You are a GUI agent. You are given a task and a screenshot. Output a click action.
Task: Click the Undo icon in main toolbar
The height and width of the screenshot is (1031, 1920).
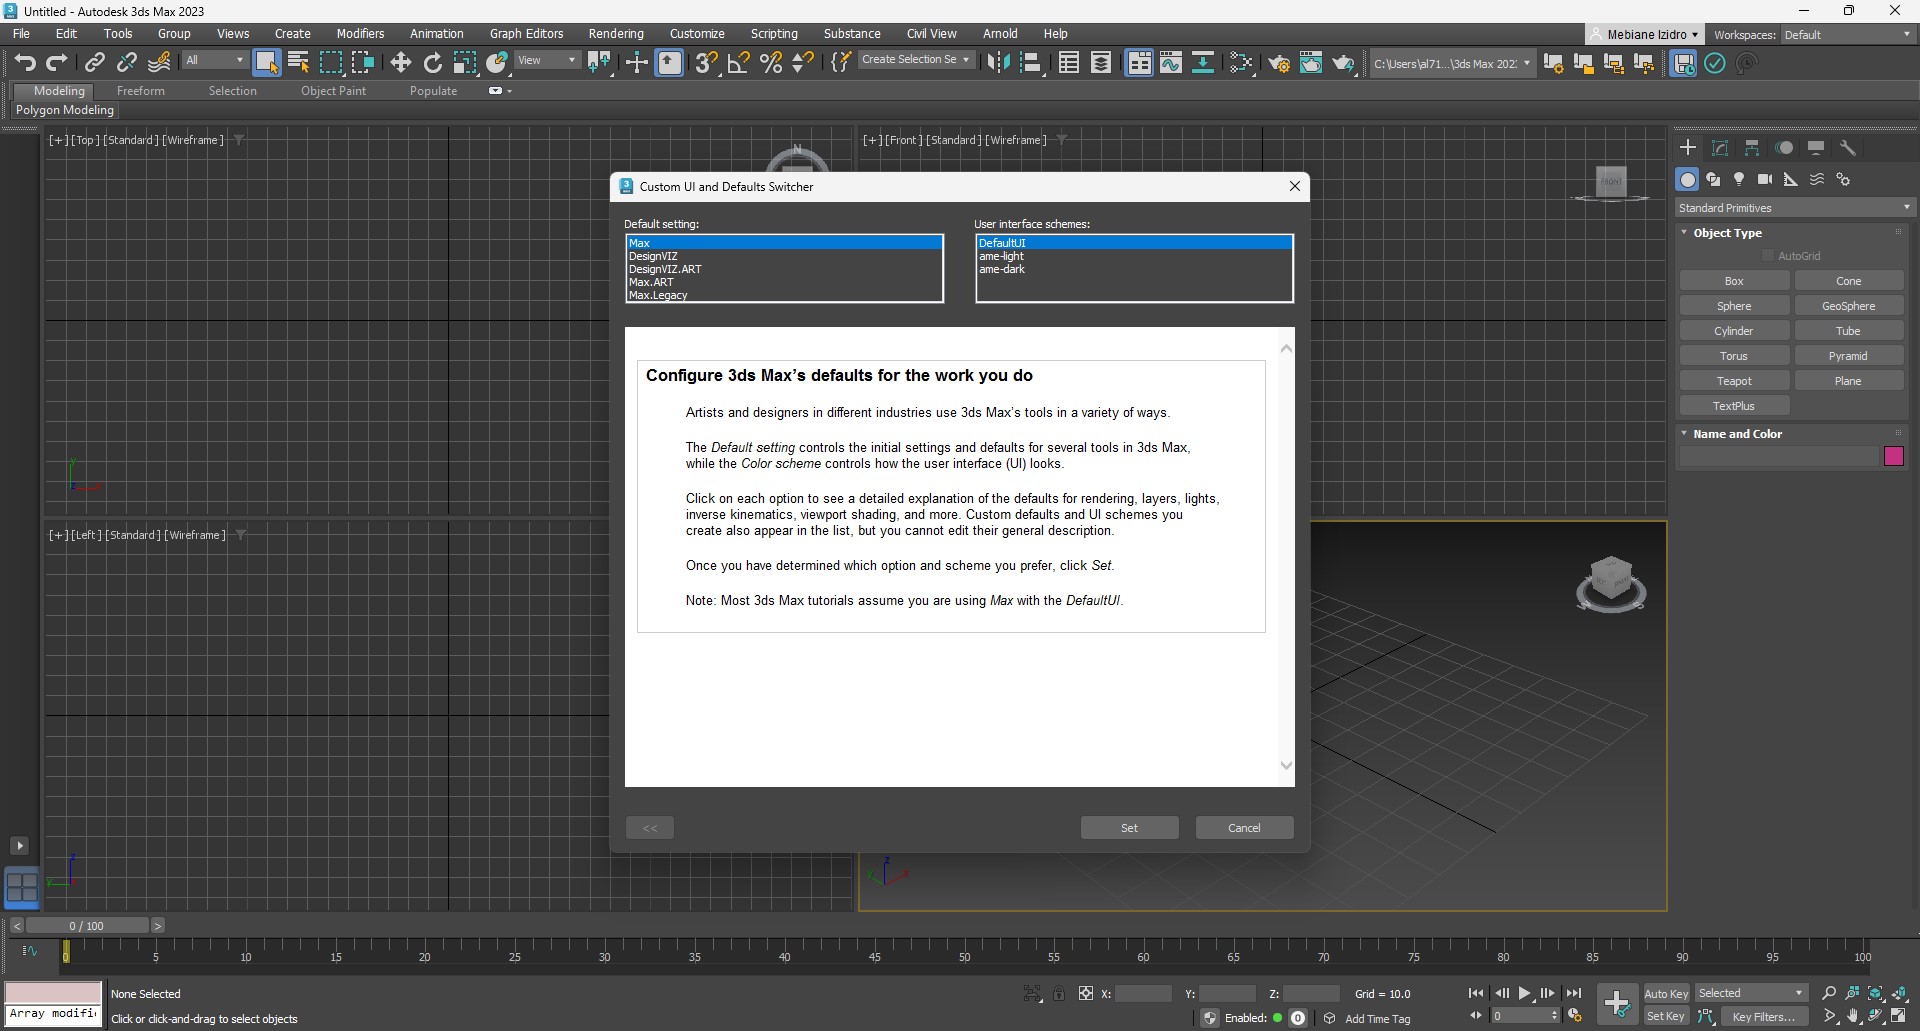click(x=25, y=63)
